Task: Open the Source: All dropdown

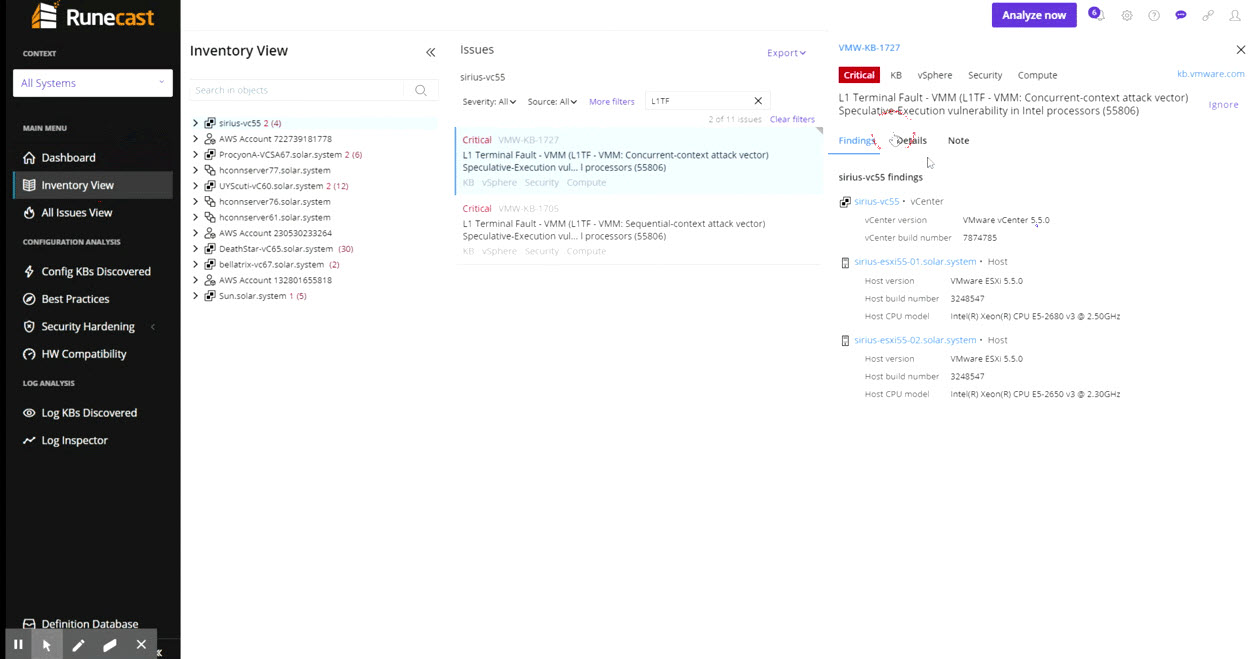Action: [552, 102]
